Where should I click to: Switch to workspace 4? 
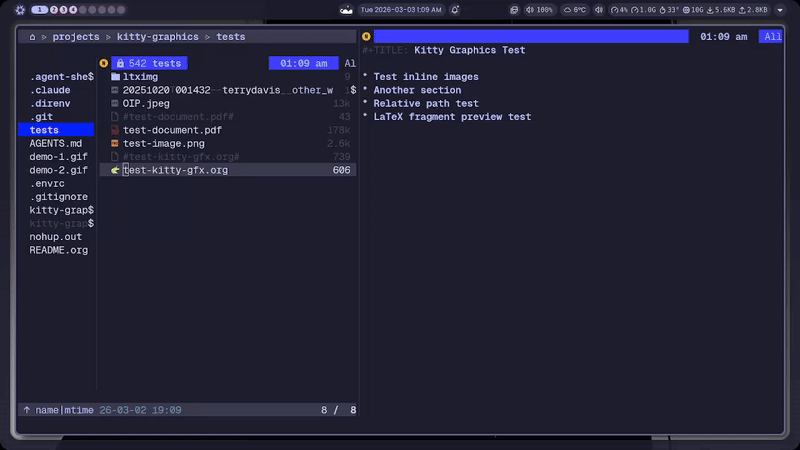73,10
